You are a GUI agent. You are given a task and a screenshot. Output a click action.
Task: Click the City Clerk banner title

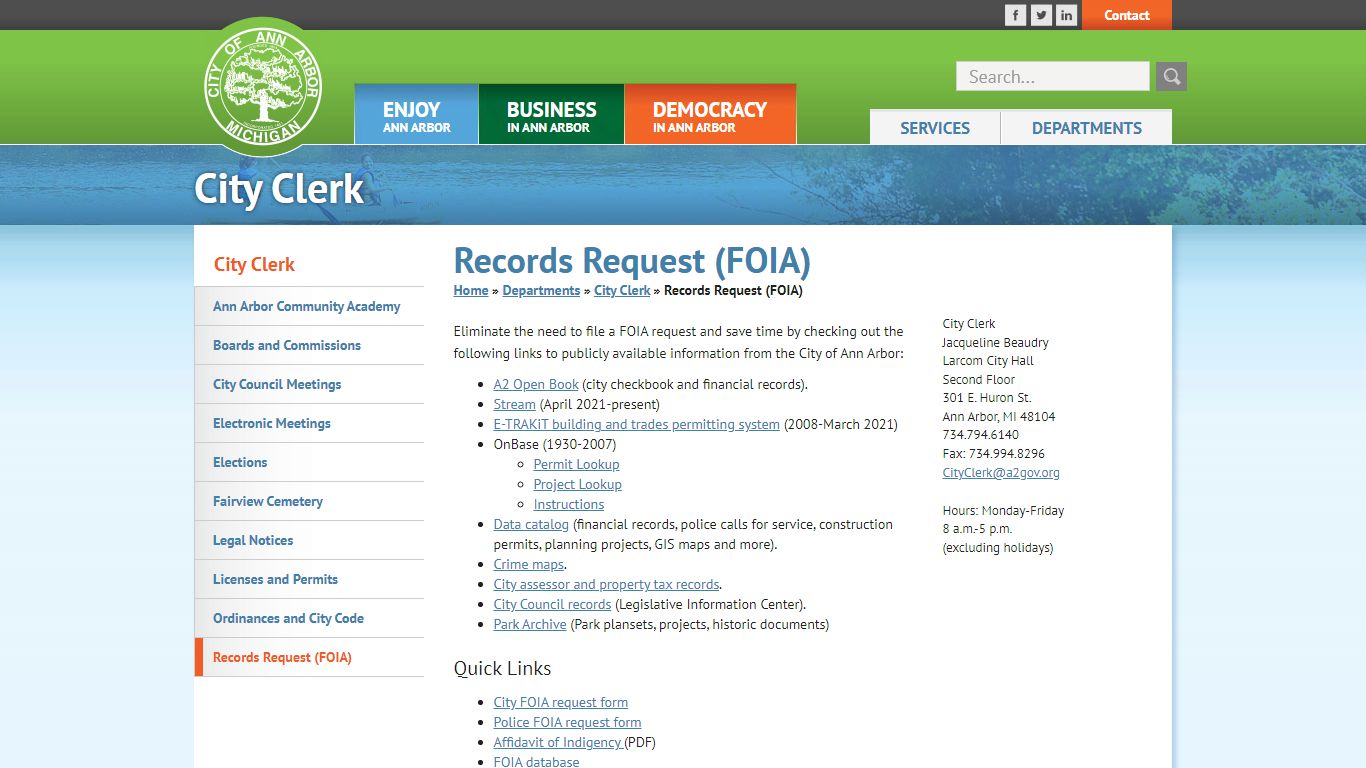coord(279,189)
